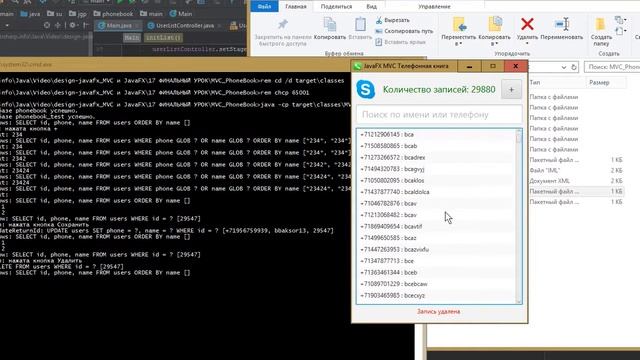Select the entry +71437877740 : bcaldolca
Viewport: 640px width, 360px height.
pos(436,192)
